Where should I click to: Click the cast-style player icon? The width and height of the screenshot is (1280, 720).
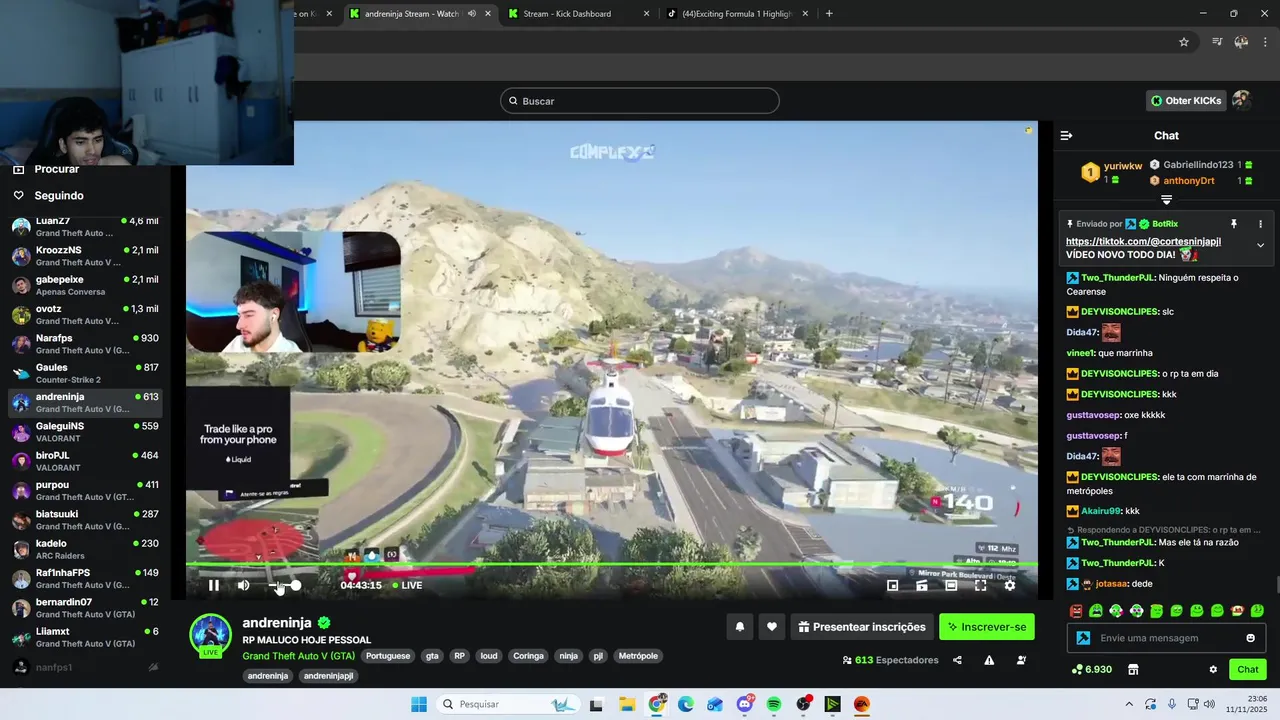click(x=922, y=585)
